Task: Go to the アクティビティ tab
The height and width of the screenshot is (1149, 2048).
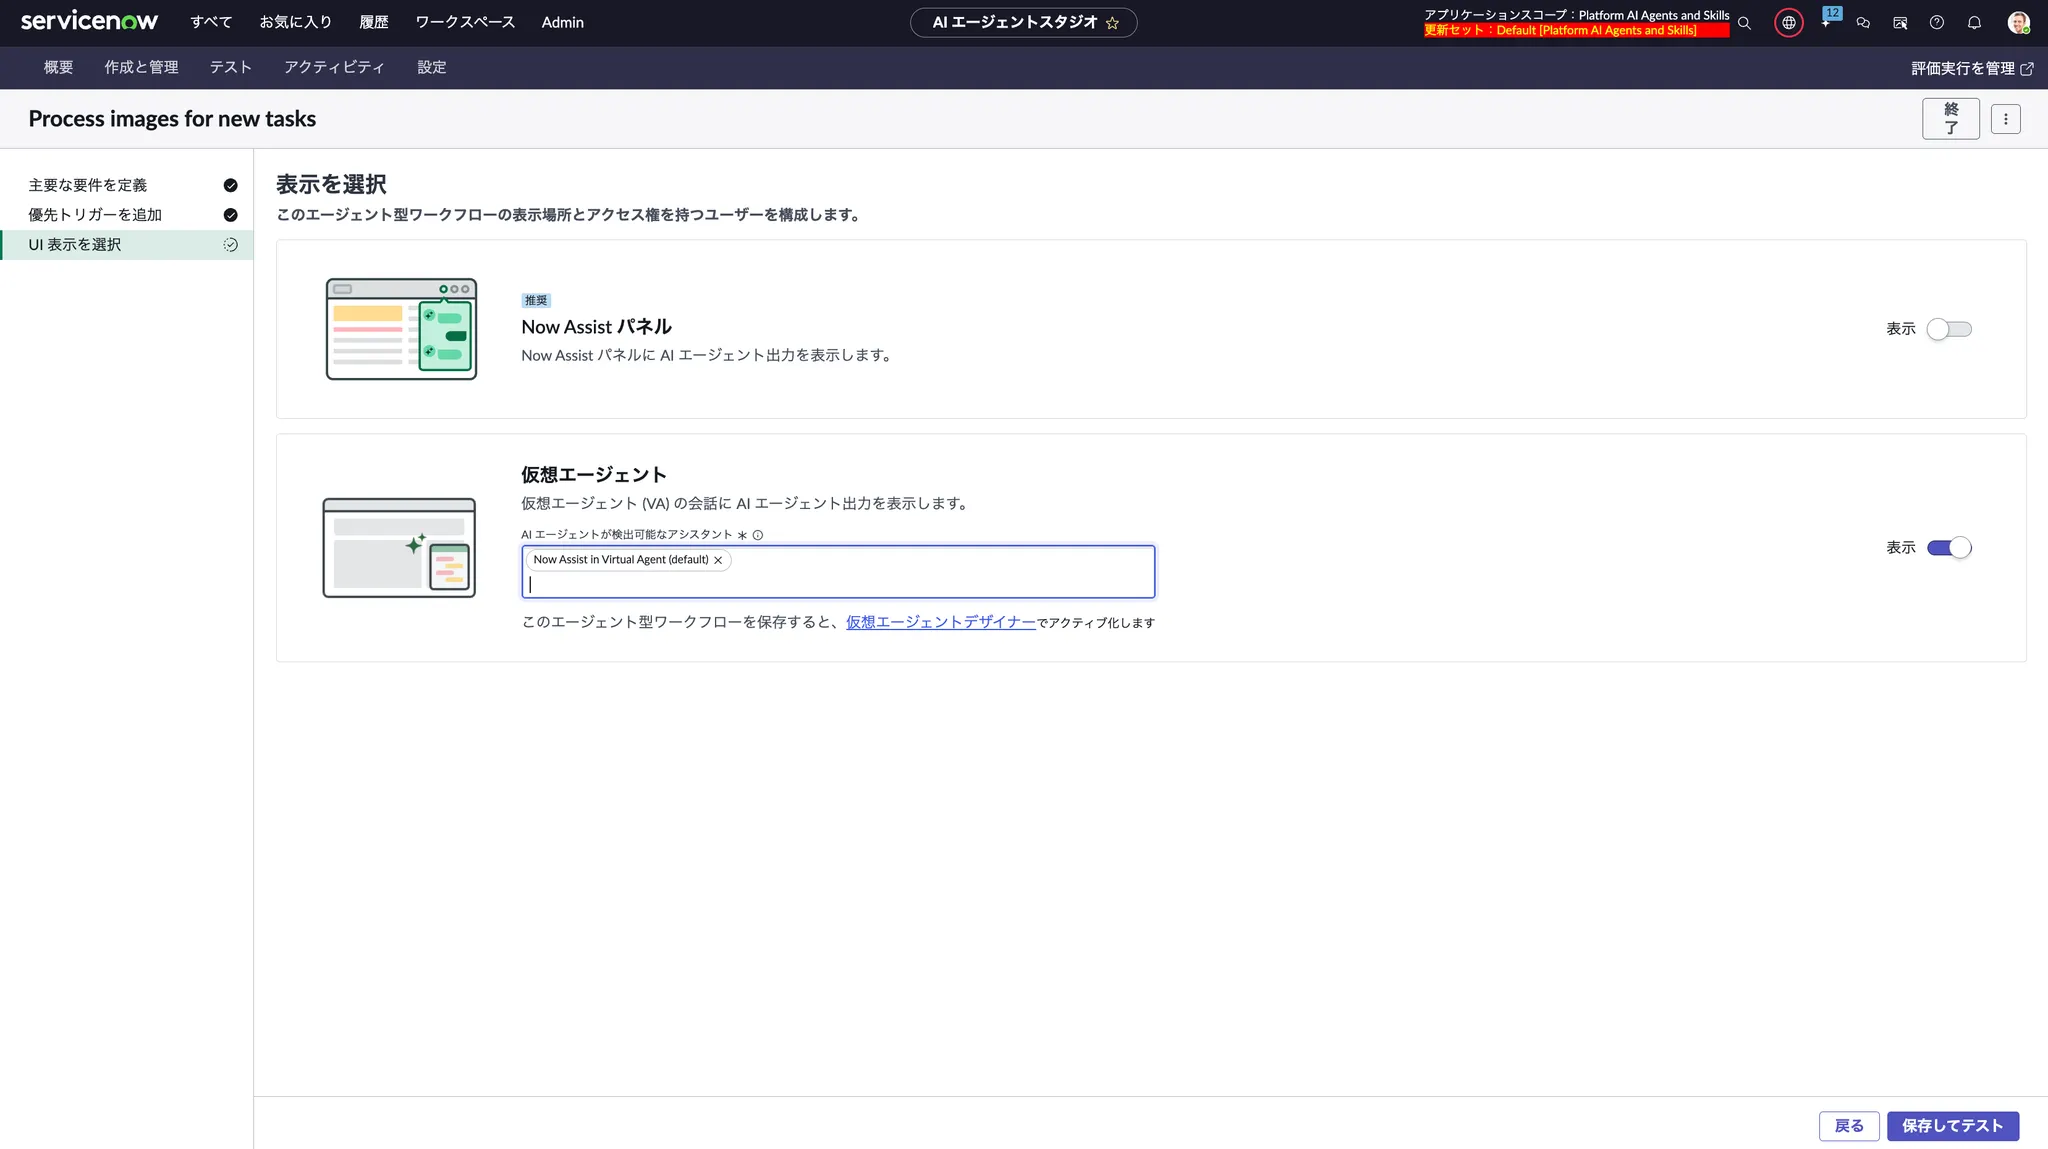Action: (x=334, y=67)
